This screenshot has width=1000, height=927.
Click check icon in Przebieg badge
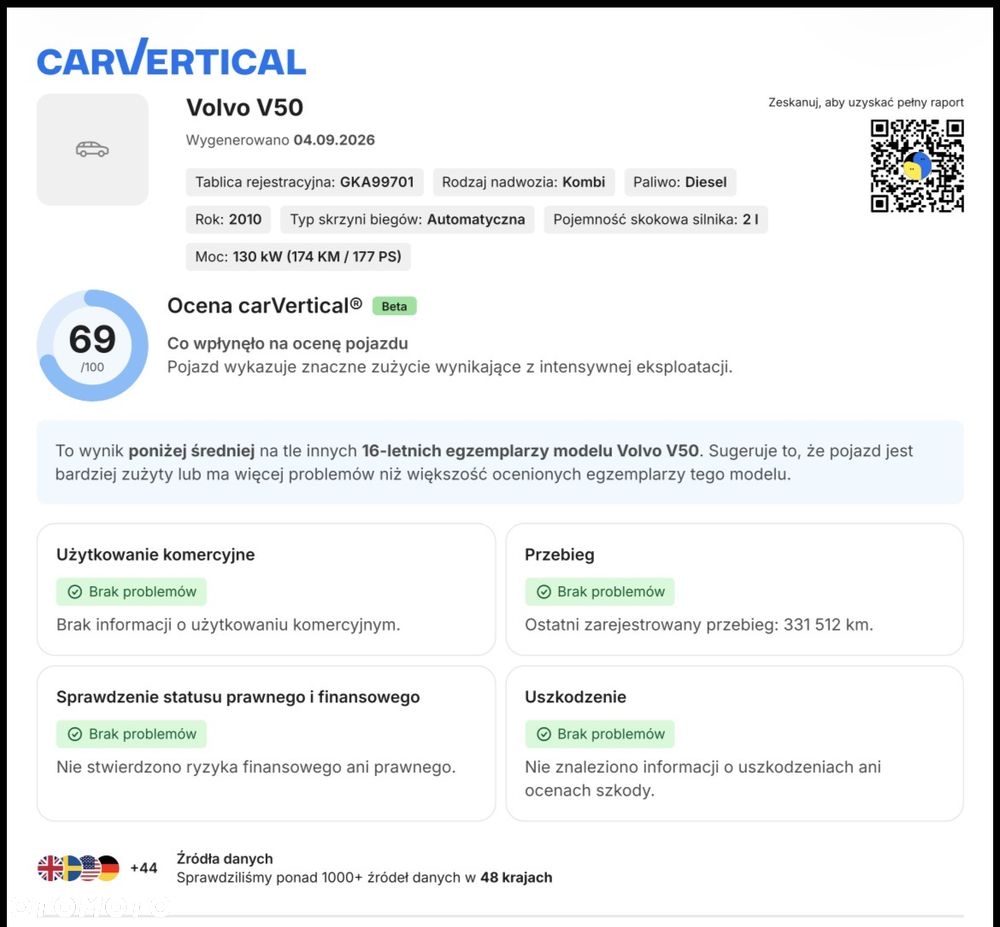pyautogui.click(x=543, y=592)
